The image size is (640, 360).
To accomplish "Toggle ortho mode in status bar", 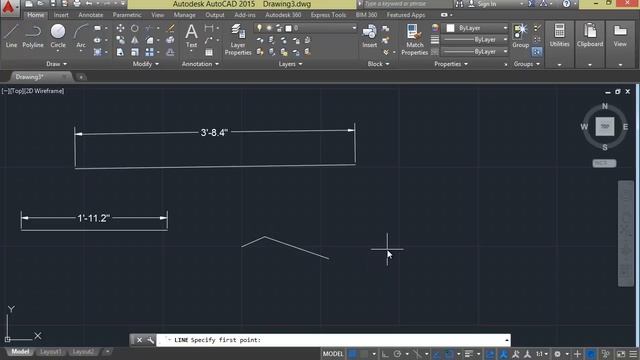I will tap(385, 354).
